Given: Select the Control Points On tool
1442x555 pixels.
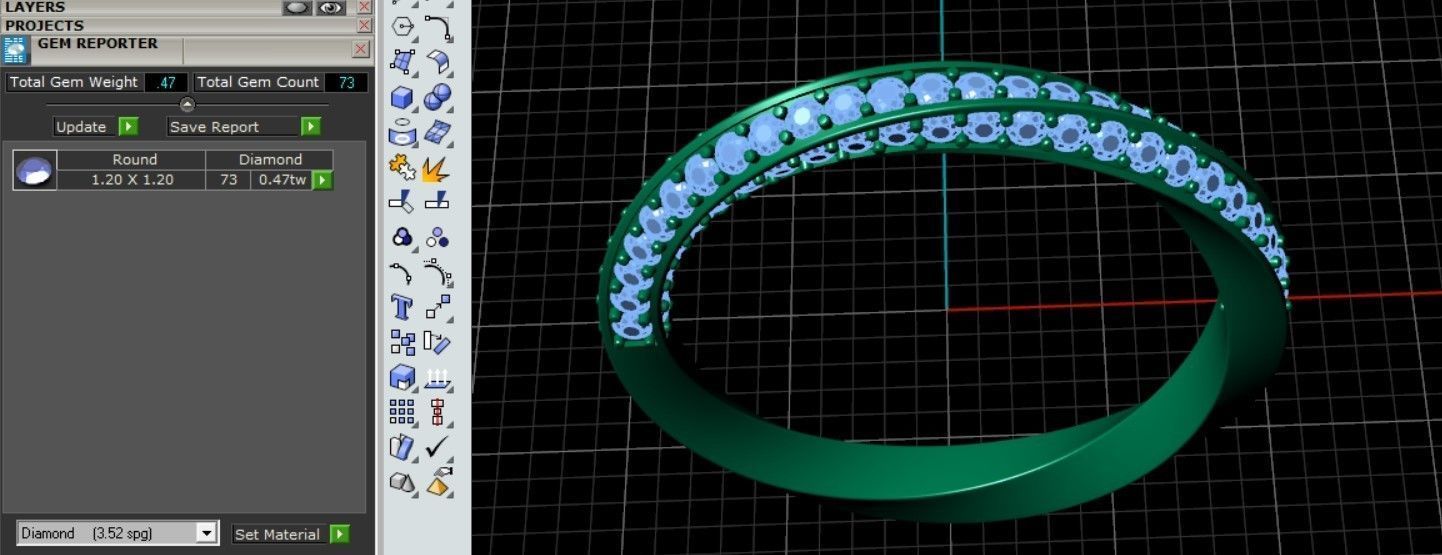Looking at the screenshot, I should 437,272.
